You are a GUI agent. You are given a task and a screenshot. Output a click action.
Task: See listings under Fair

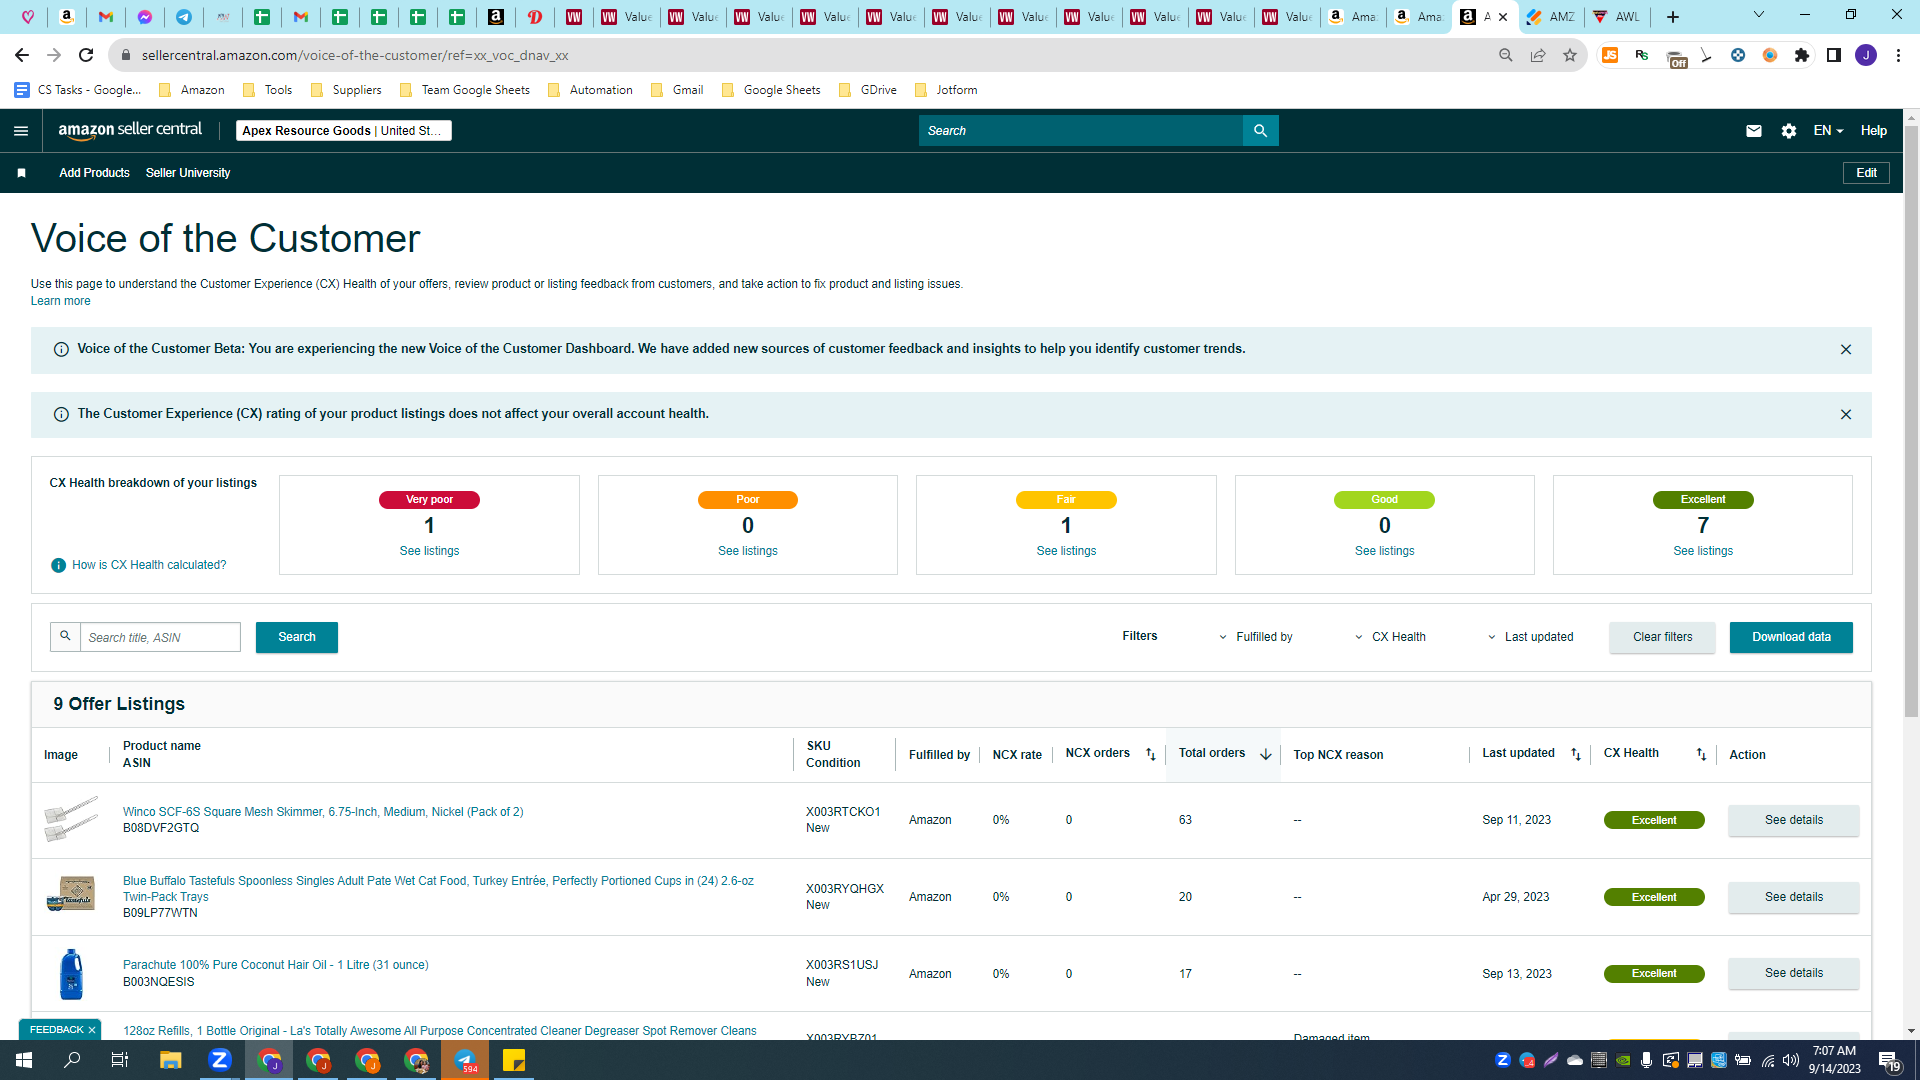1066,551
